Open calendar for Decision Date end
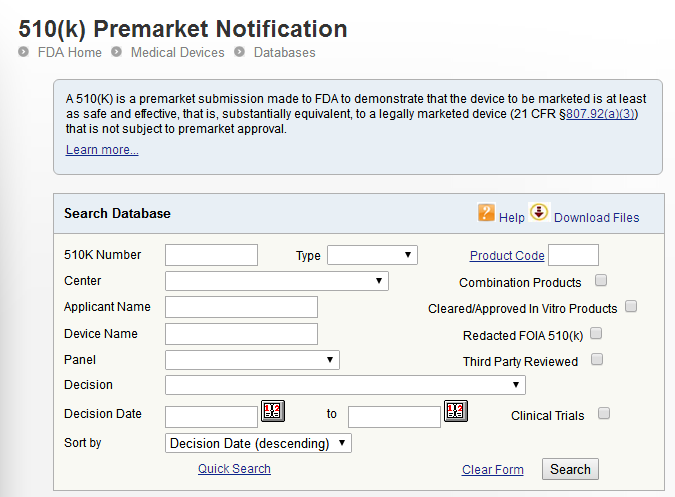The image size is (675, 497). click(x=455, y=410)
